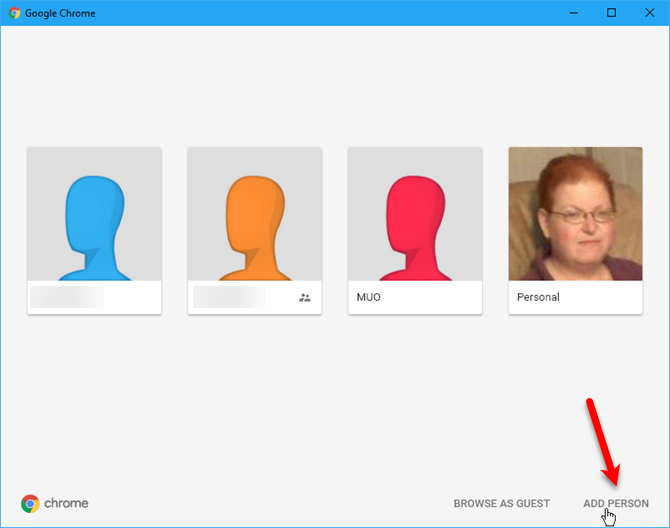The height and width of the screenshot is (528, 670).
Task: Open the red MUO profile avatar
Action: [415, 214]
